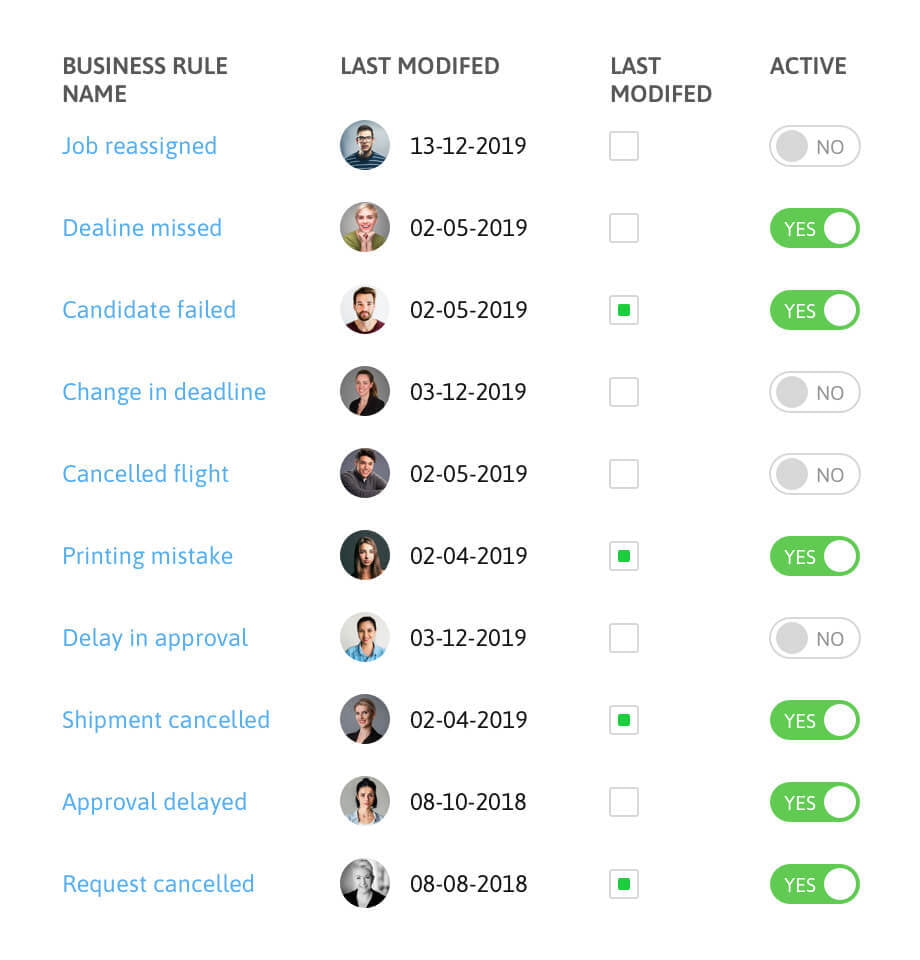Screen dimensions: 920x960
Task: Open the Shipment cancelled rule link
Action: tap(166, 720)
